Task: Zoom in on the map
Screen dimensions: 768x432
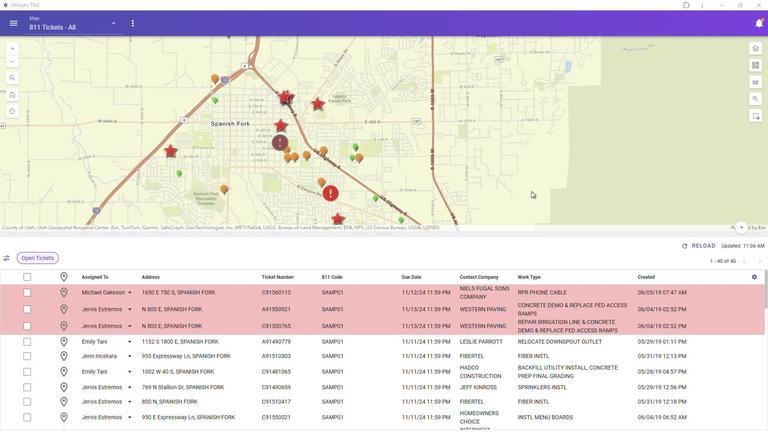Action: pos(12,48)
